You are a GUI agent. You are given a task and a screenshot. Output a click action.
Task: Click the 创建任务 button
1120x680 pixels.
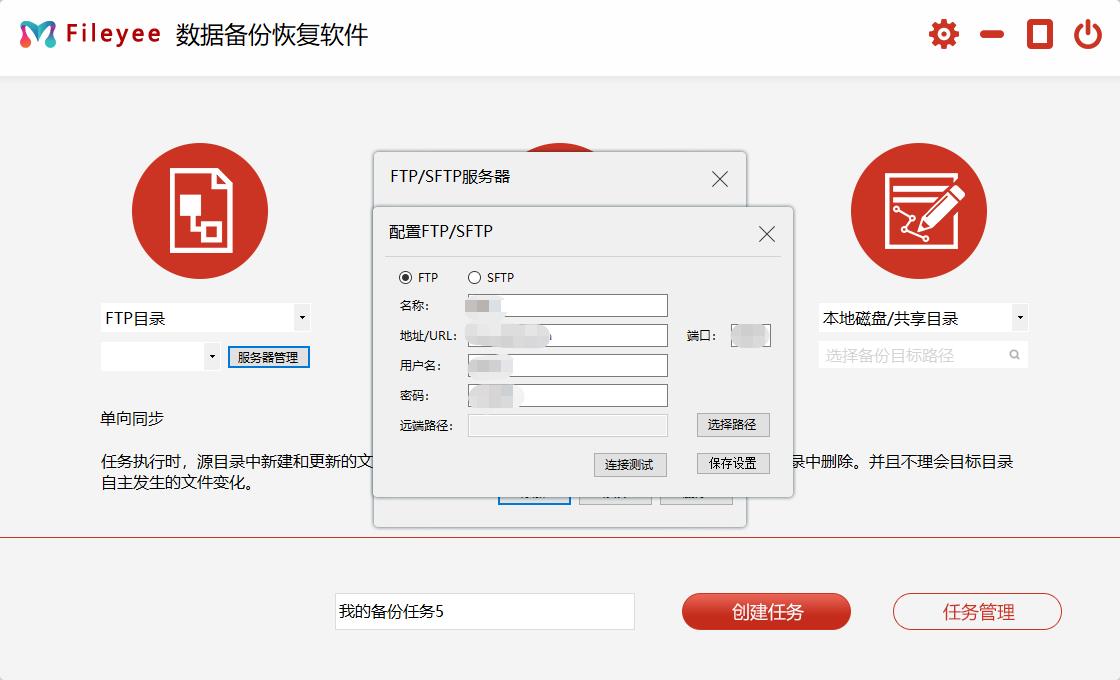coord(766,611)
